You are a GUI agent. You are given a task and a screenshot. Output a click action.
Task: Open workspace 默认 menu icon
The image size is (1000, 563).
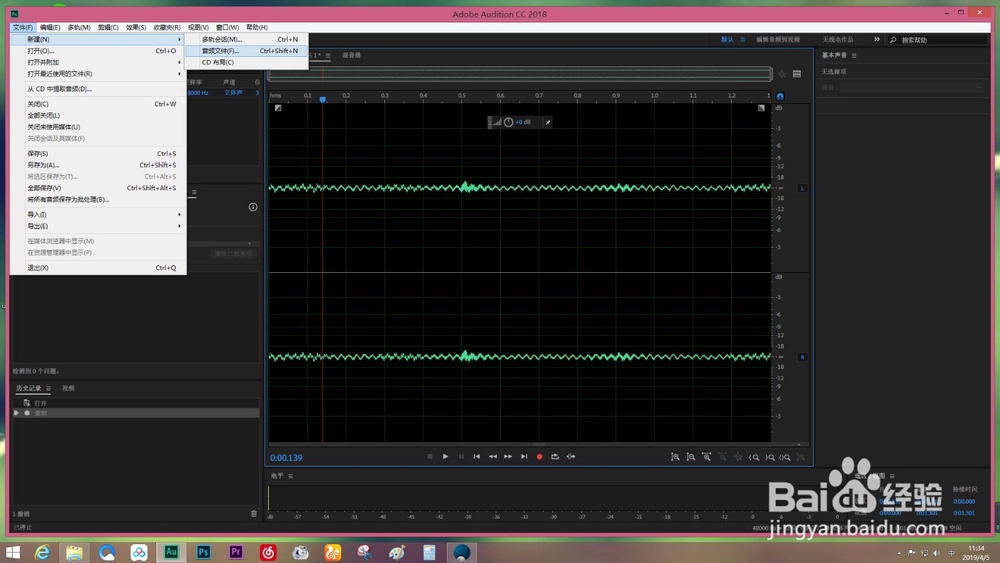pos(742,40)
